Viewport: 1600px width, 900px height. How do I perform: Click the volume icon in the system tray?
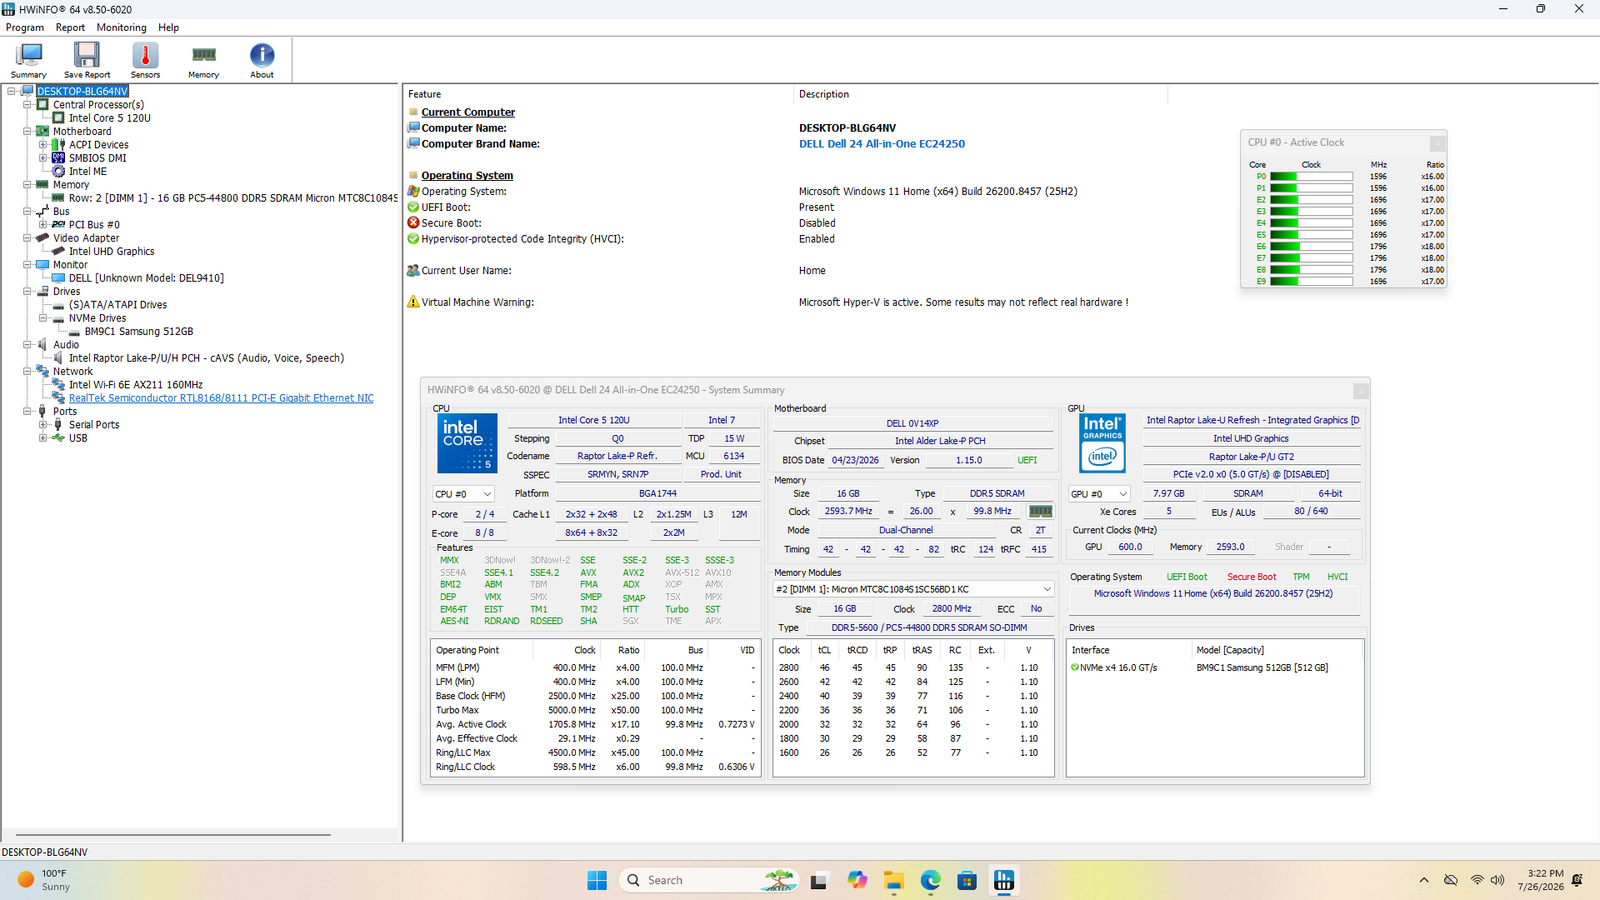click(1497, 880)
